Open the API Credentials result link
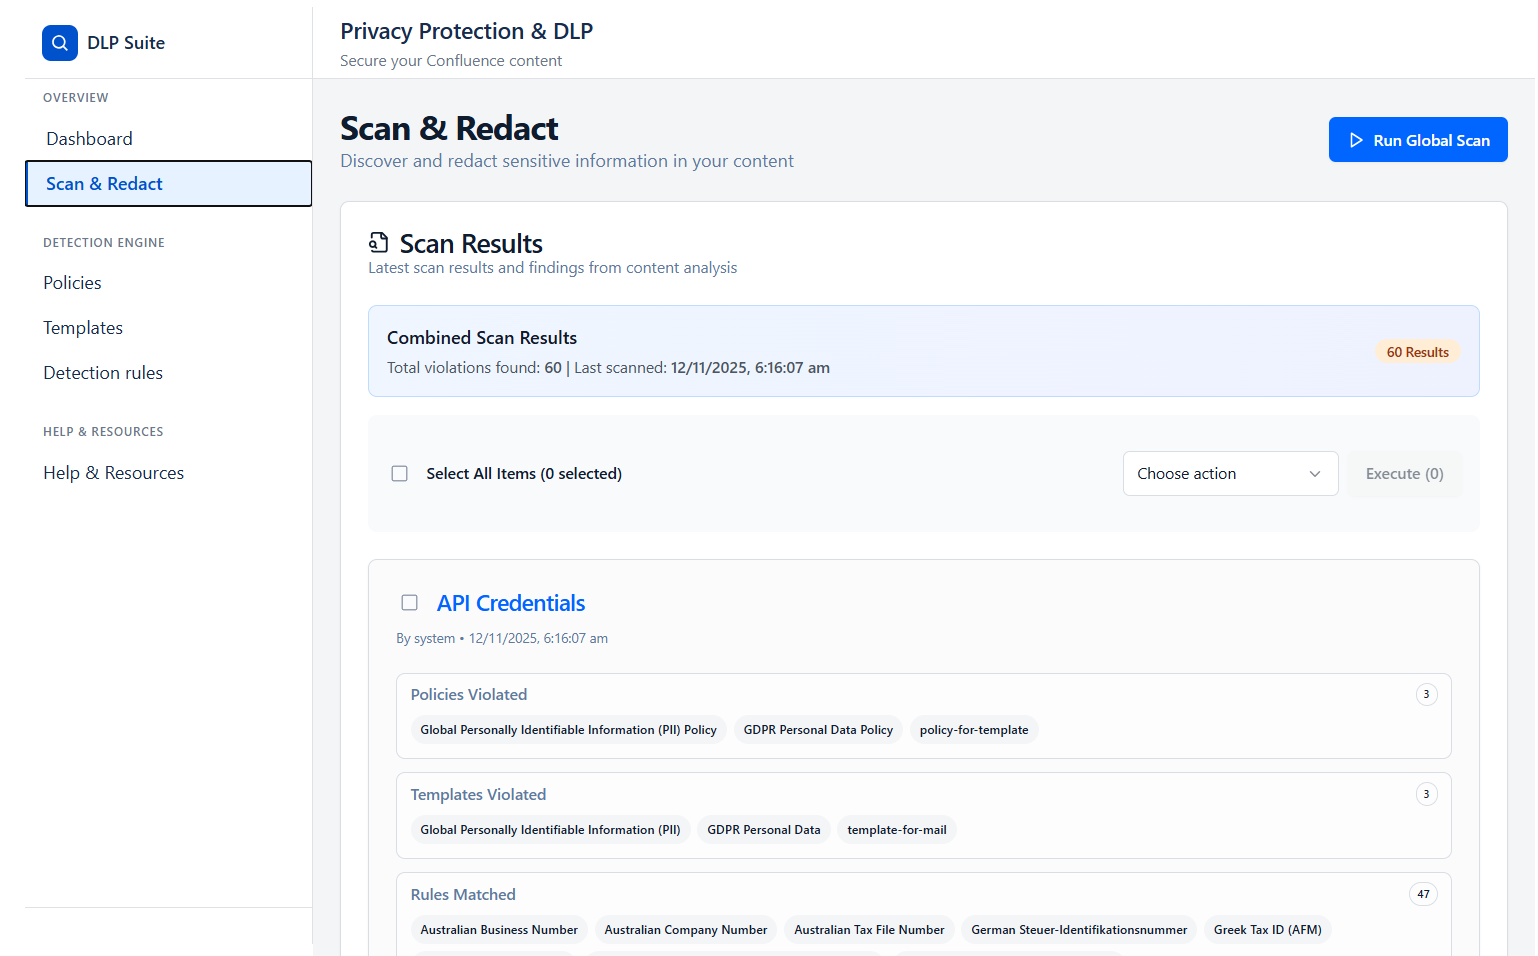 [510, 602]
